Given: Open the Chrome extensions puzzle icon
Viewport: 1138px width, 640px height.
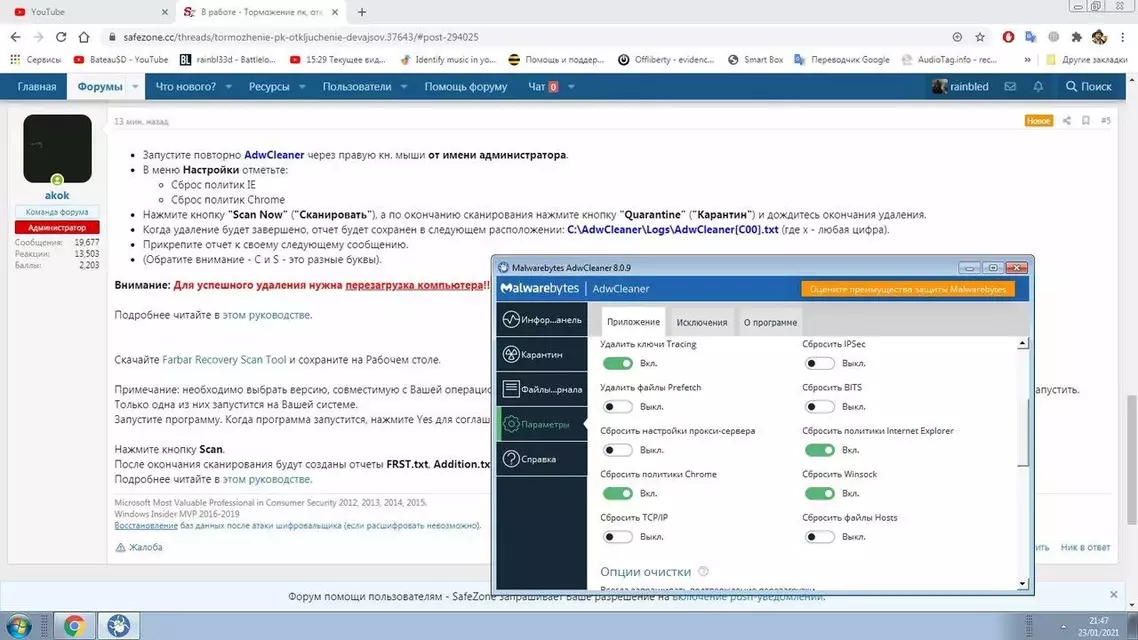Looking at the screenshot, I should point(1076,37).
